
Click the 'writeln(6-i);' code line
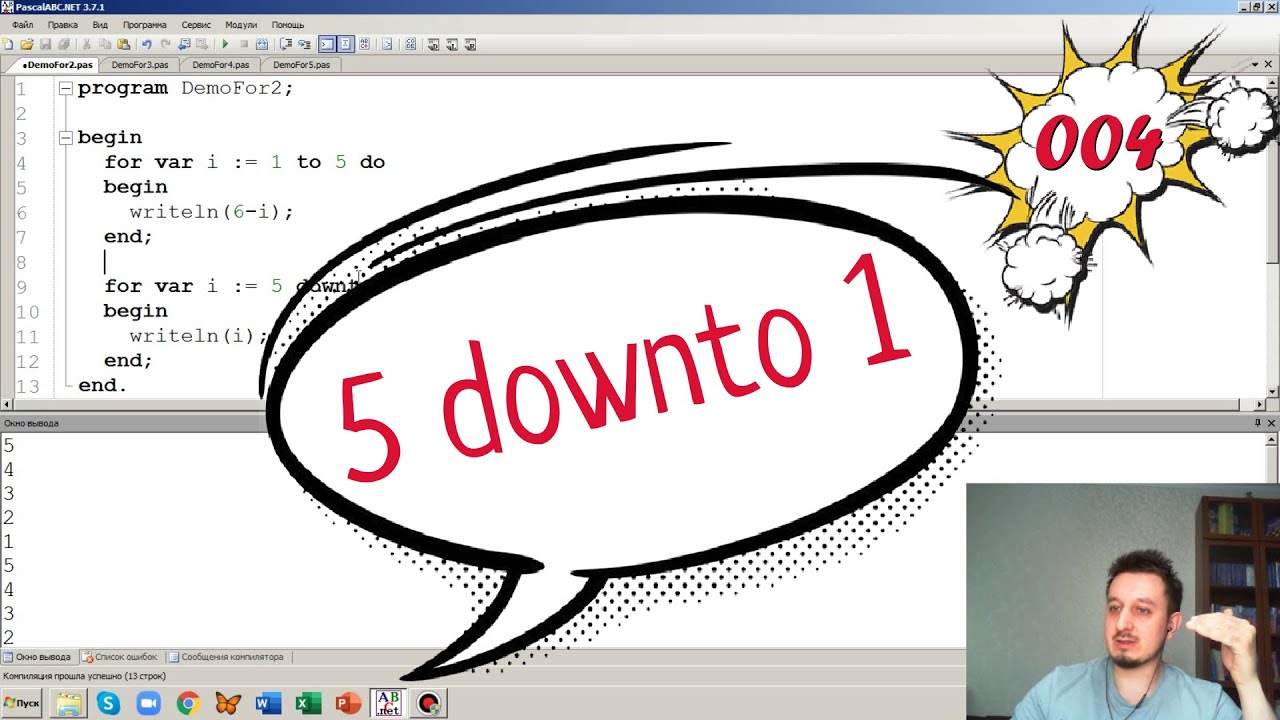point(211,212)
